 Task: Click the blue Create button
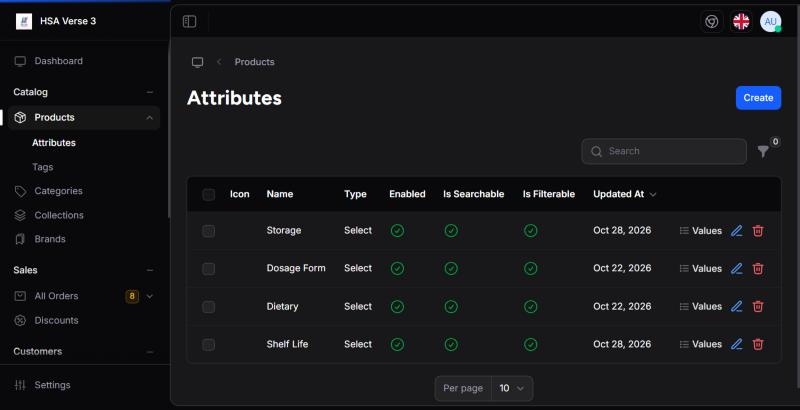(x=758, y=98)
